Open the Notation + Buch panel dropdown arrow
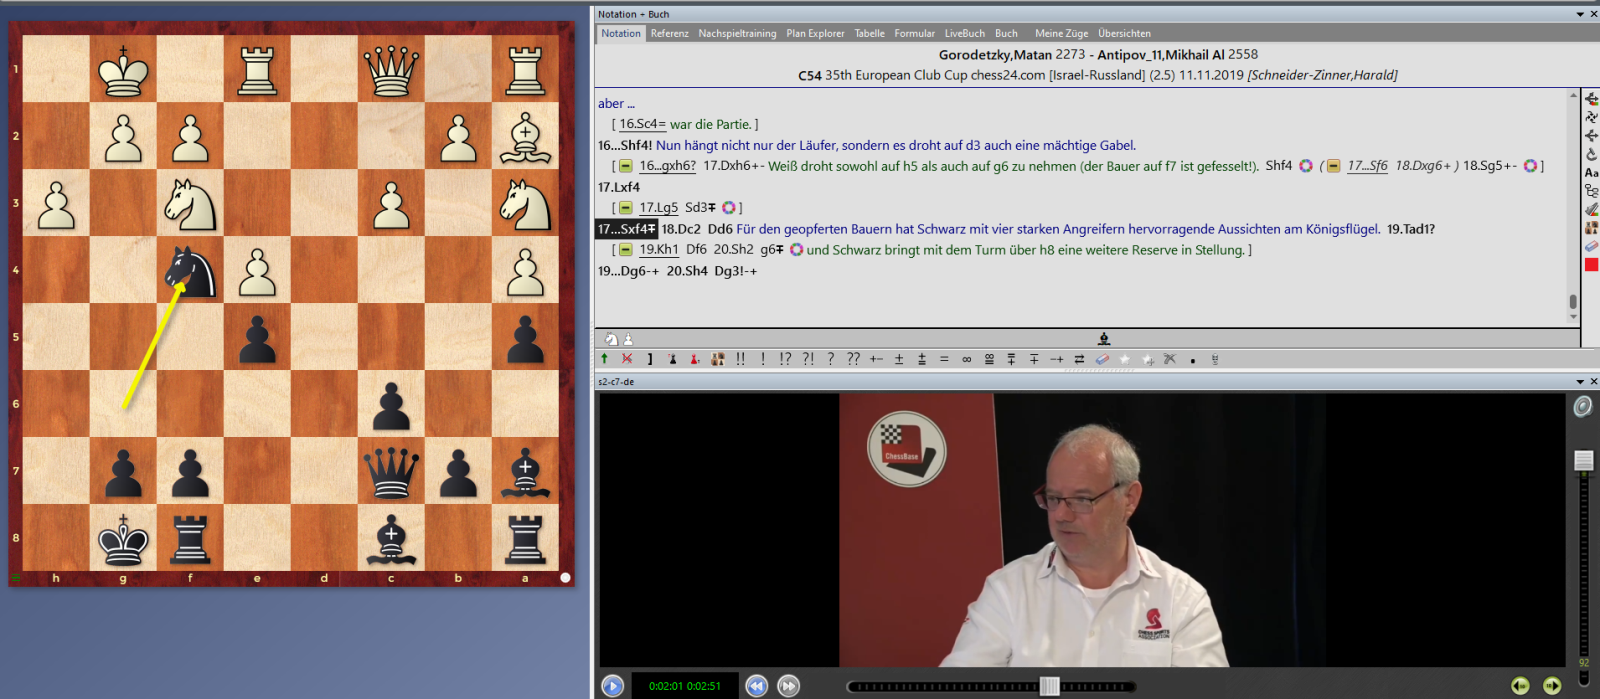1600x699 pixels. pos(1580,14)
